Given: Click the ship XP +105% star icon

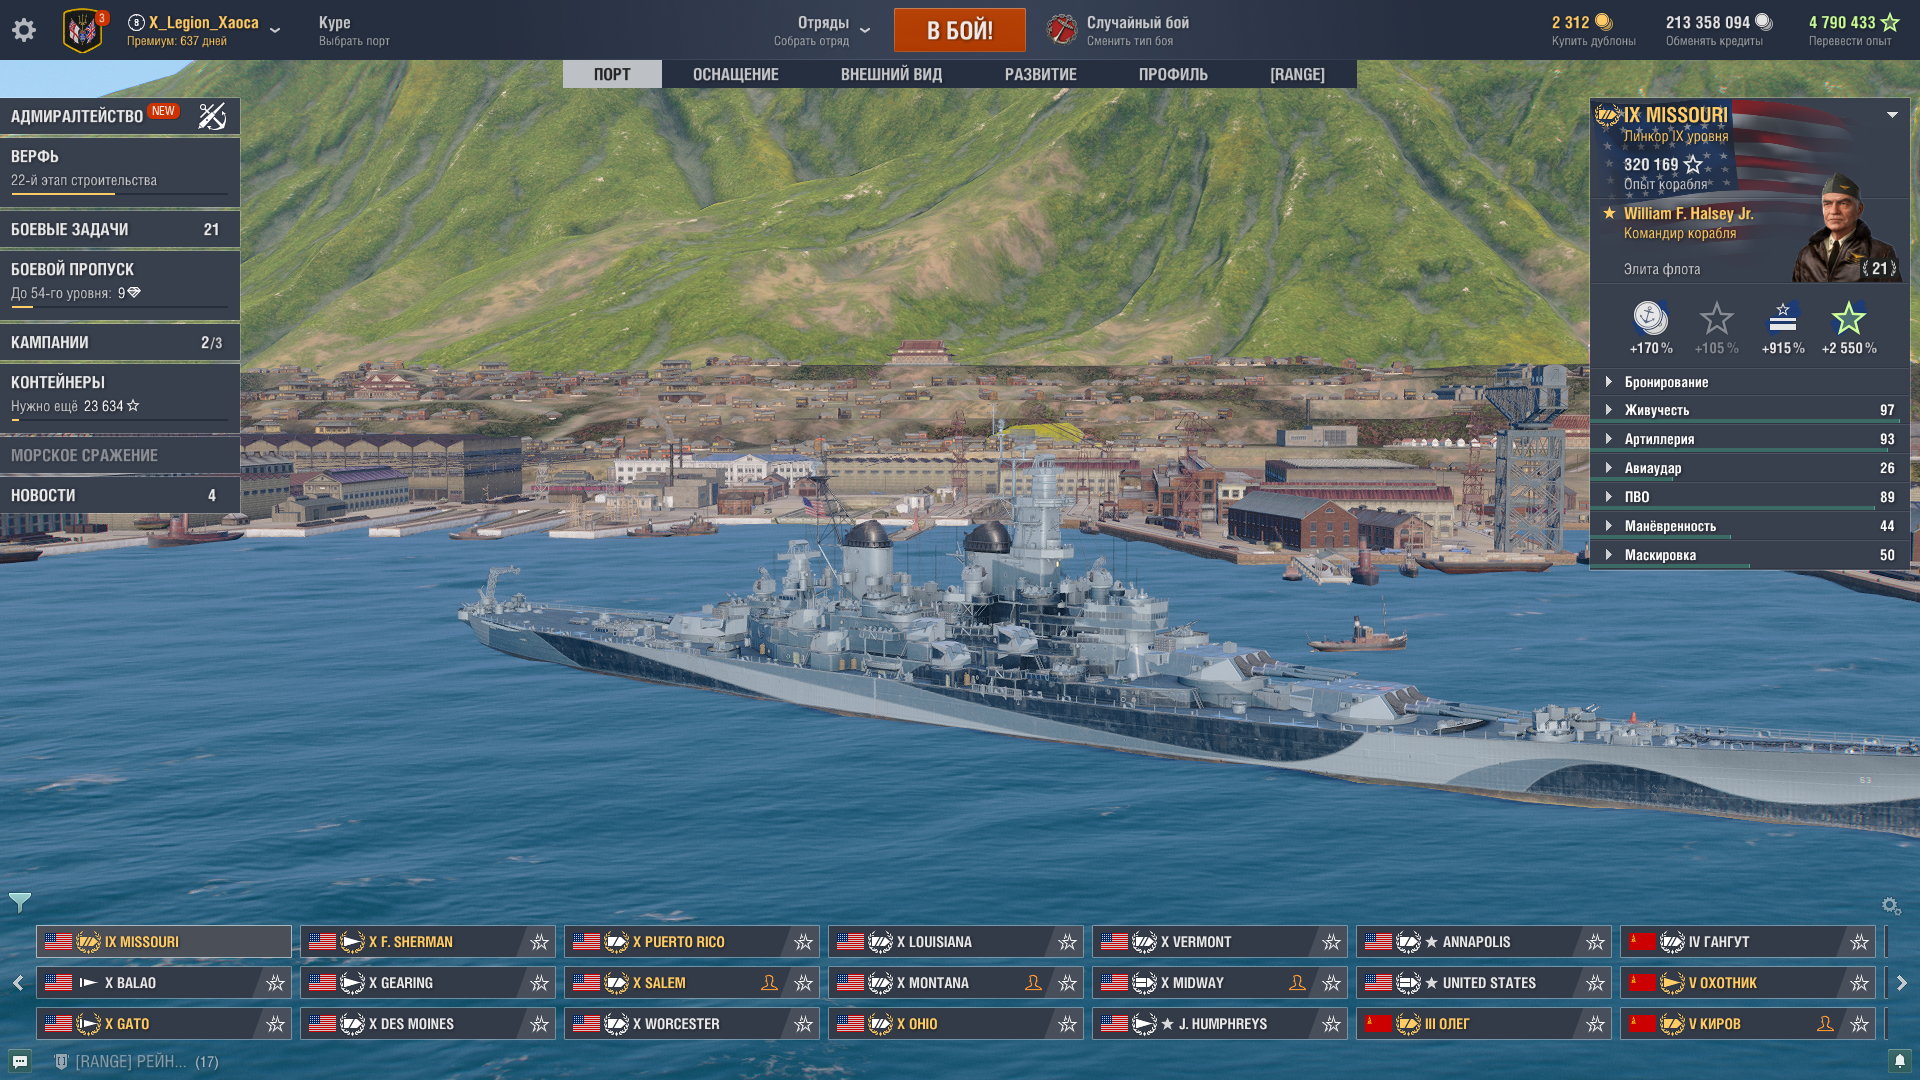Looking at the screenshot, I should coord(1716,319).
